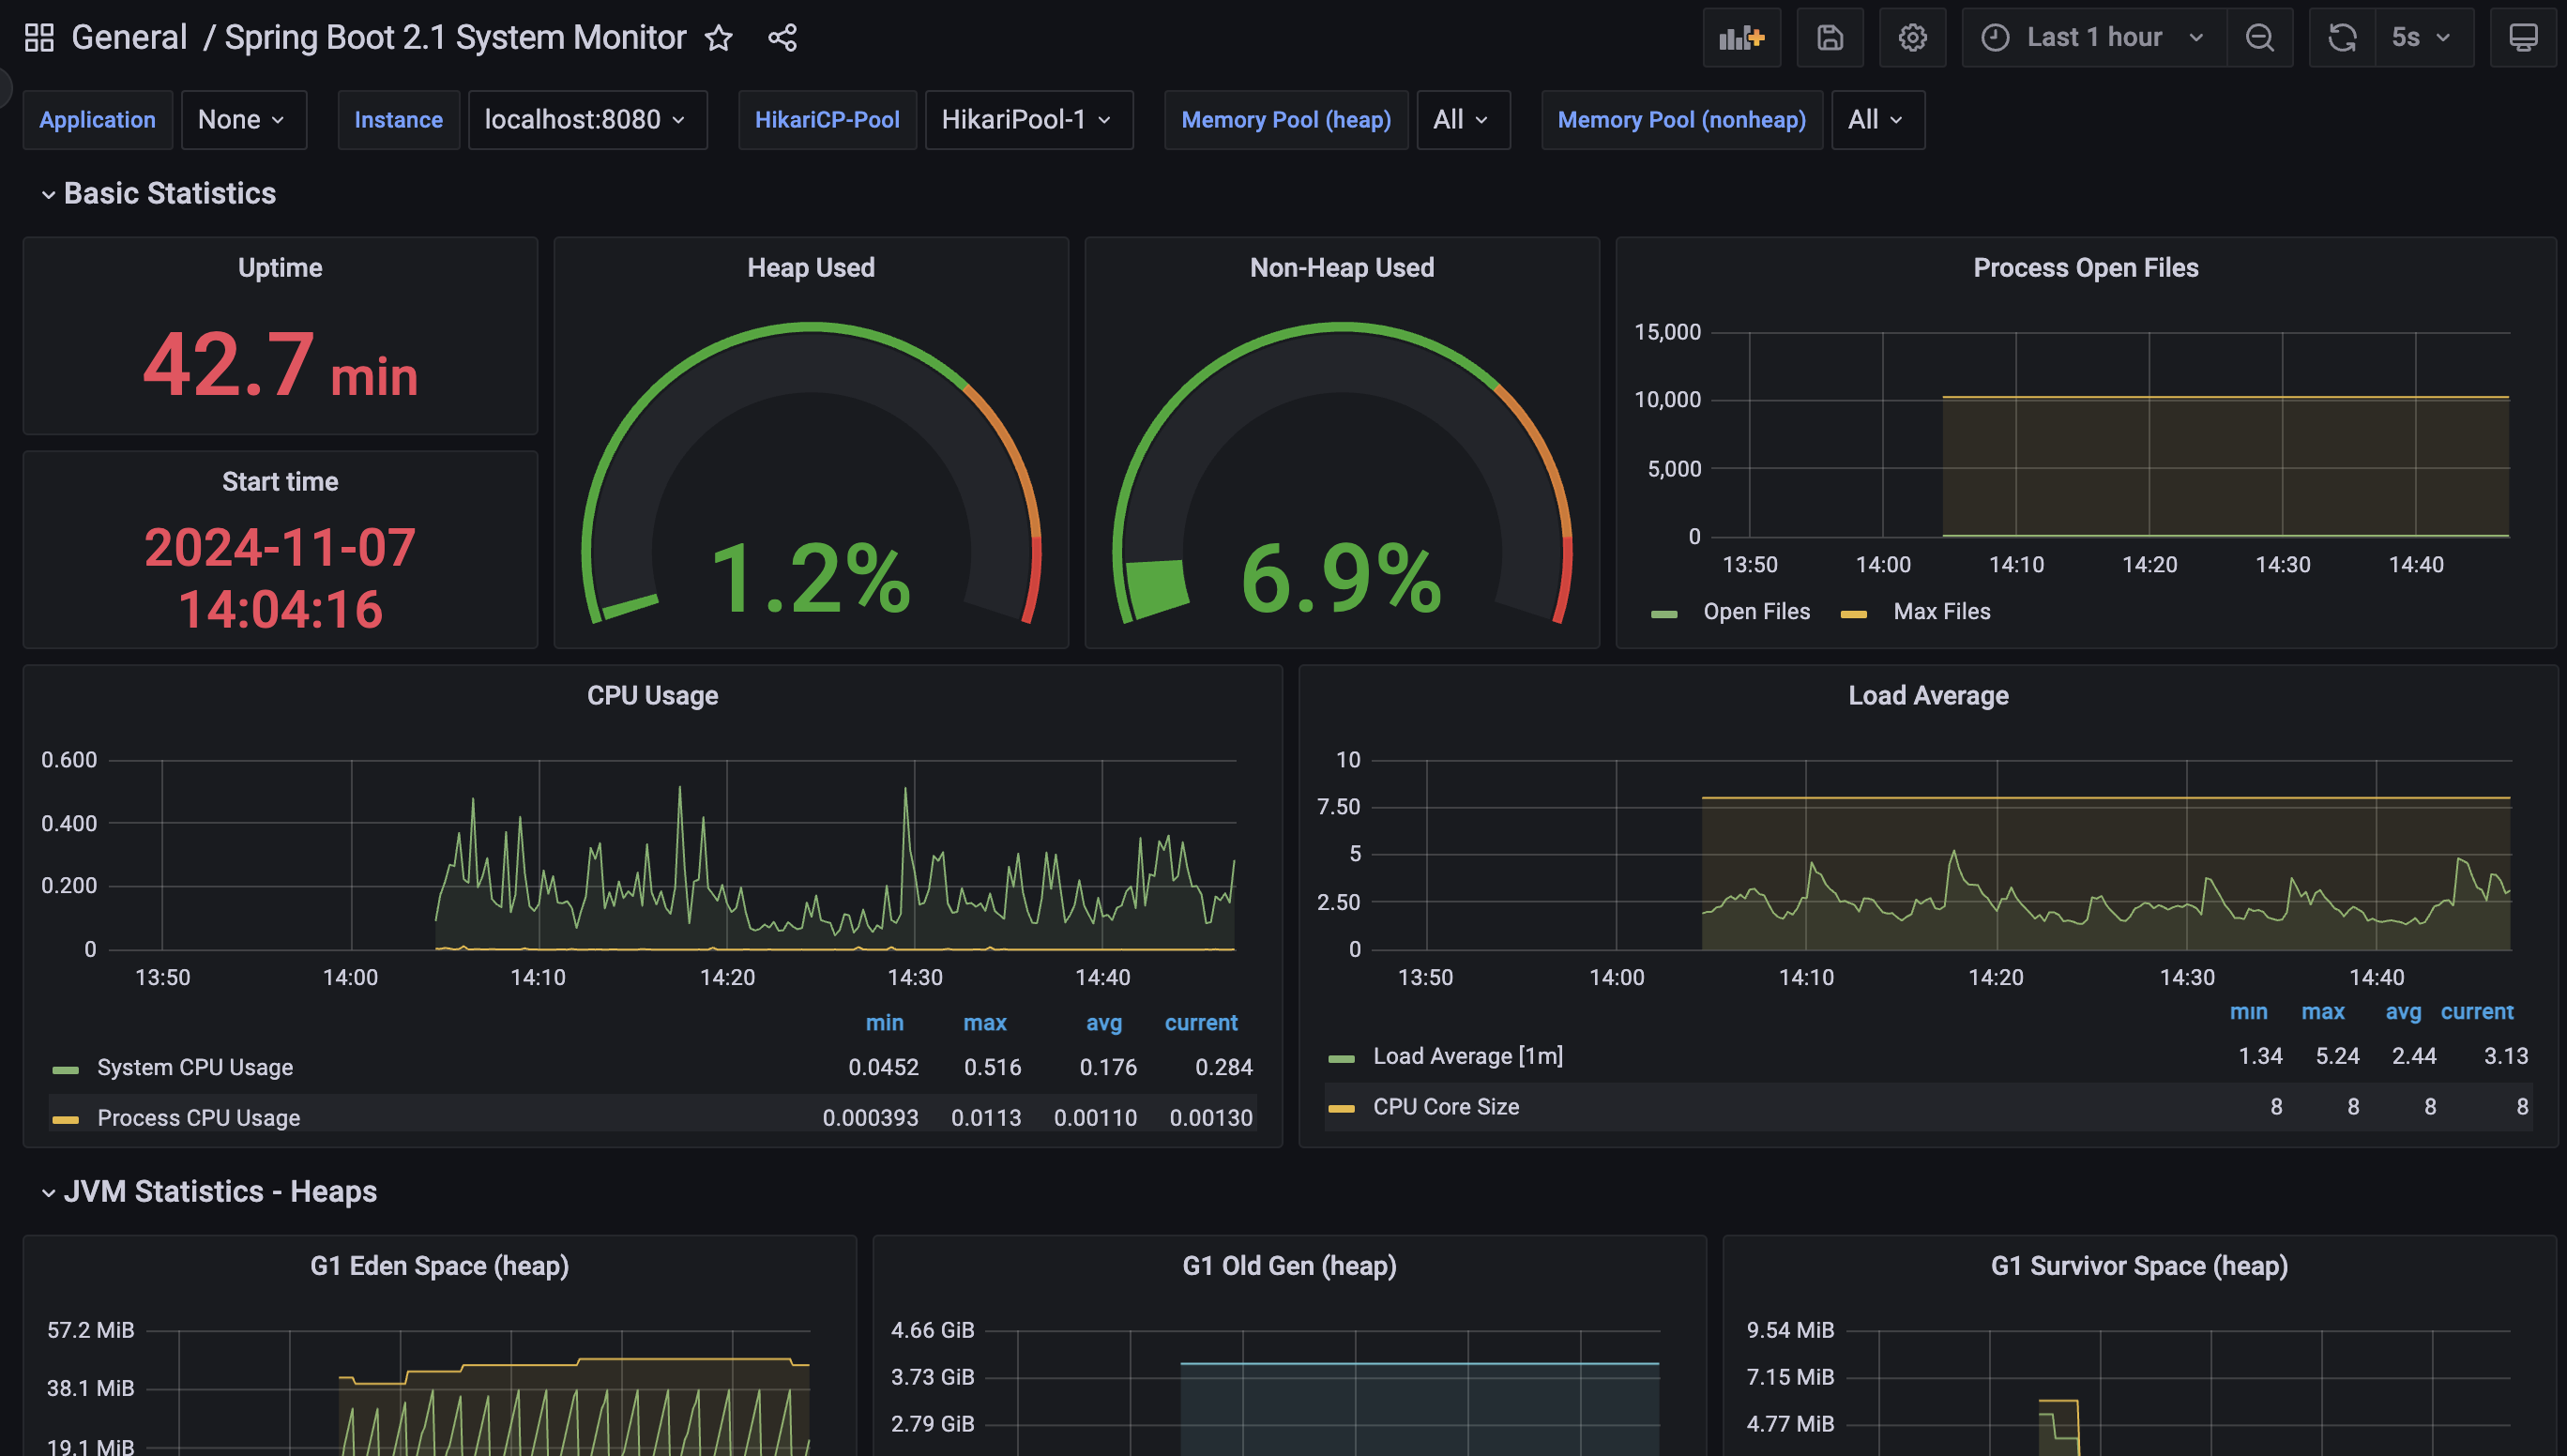Click the Save dashboard icon
Image resolution: width=2567 pixels, height=1456 pixels.
(x=1829, y=38)
